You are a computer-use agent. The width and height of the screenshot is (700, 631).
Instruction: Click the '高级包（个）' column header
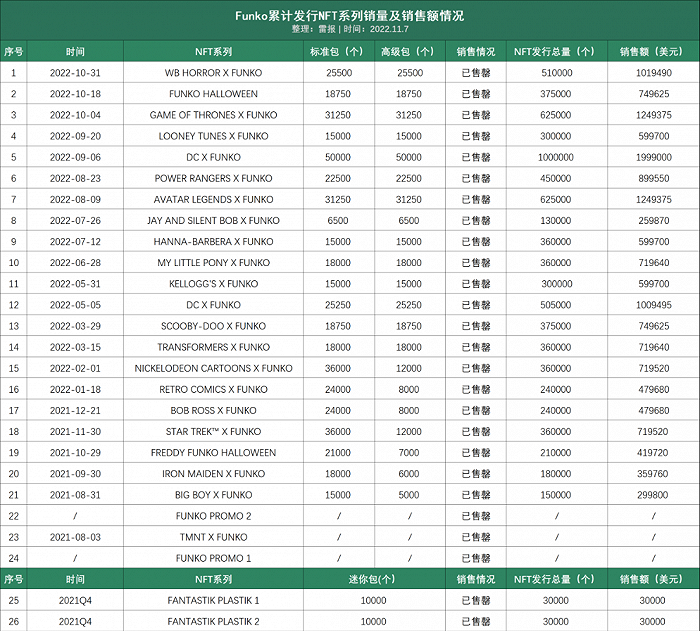(409, 52)
